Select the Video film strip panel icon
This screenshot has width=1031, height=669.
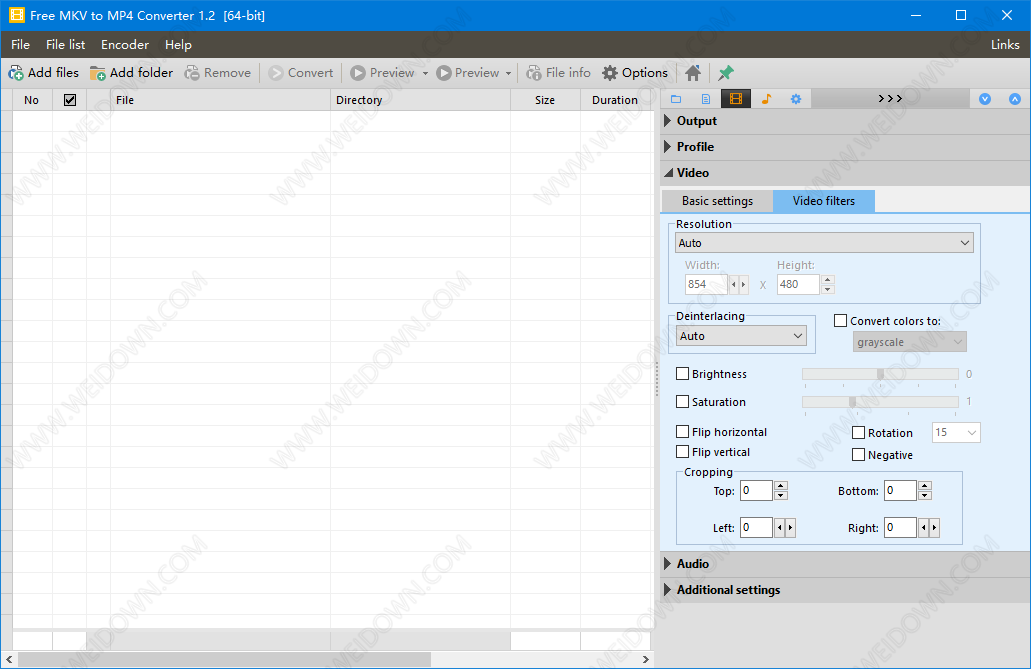point(736,99)
